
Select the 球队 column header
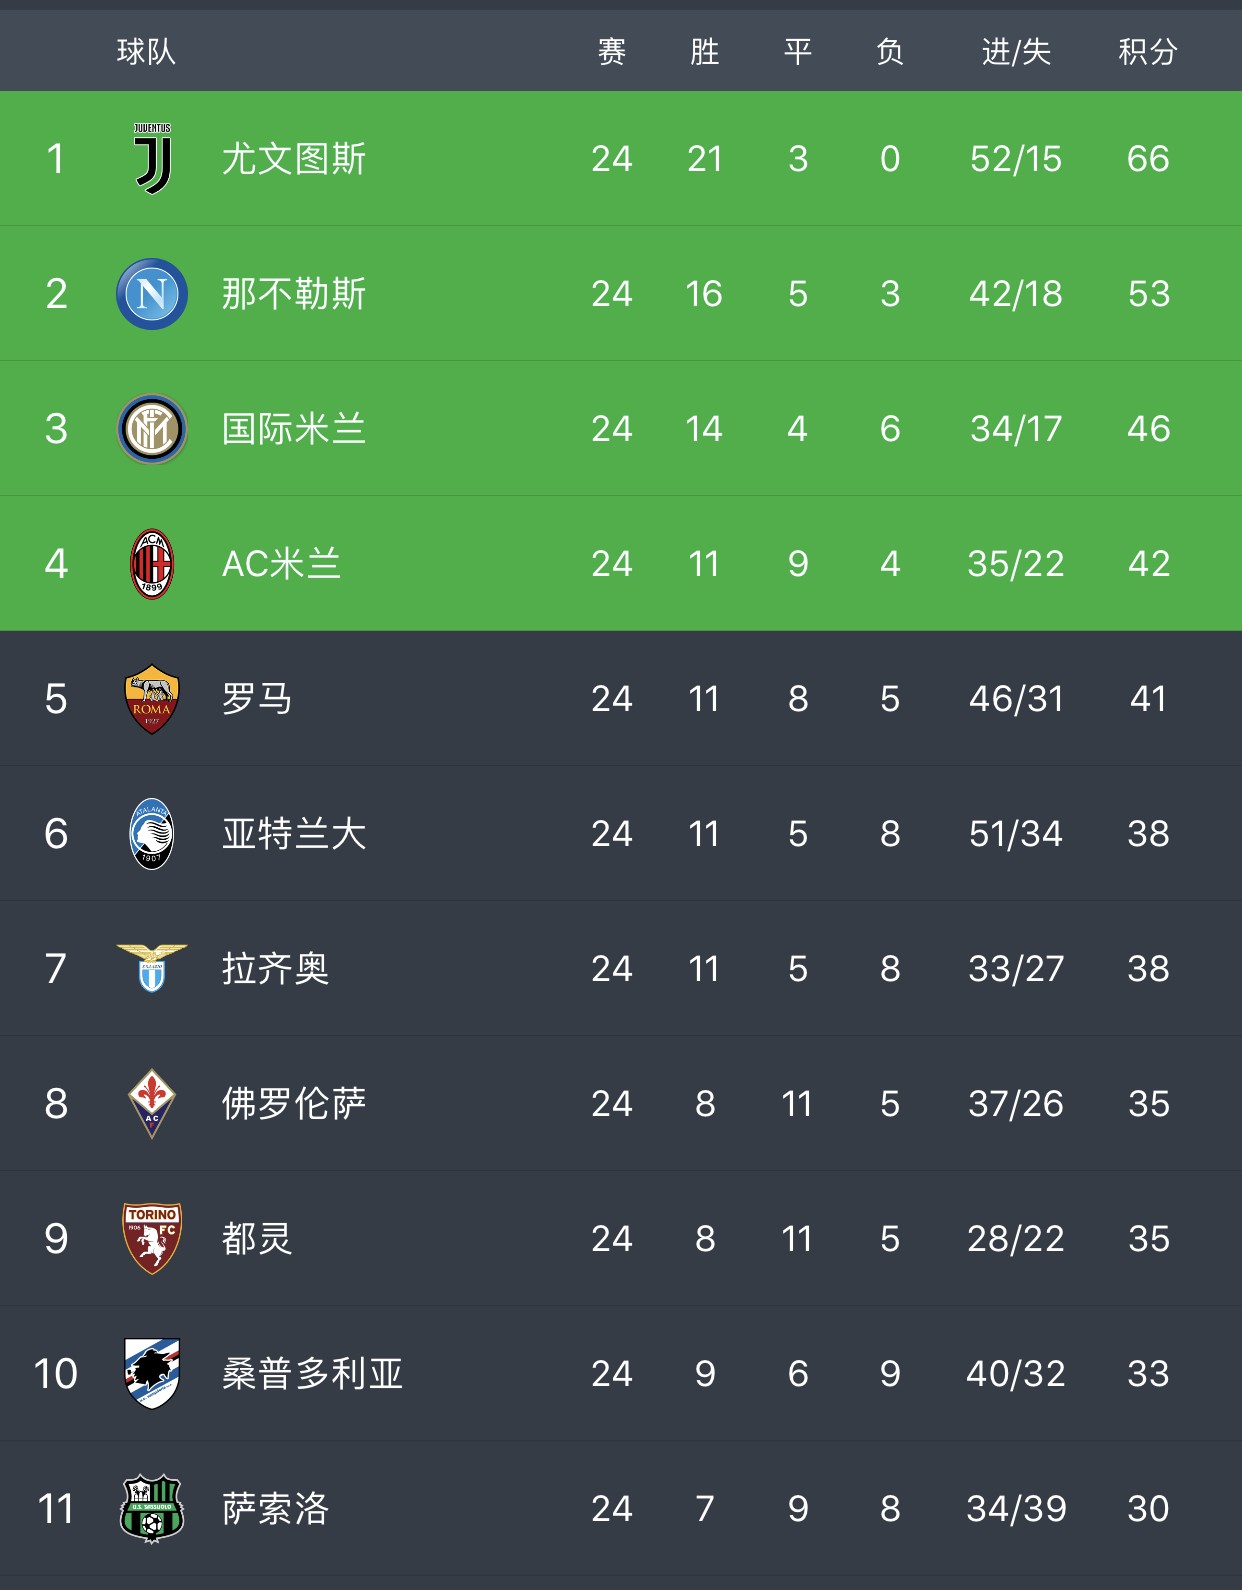point(146,51)
